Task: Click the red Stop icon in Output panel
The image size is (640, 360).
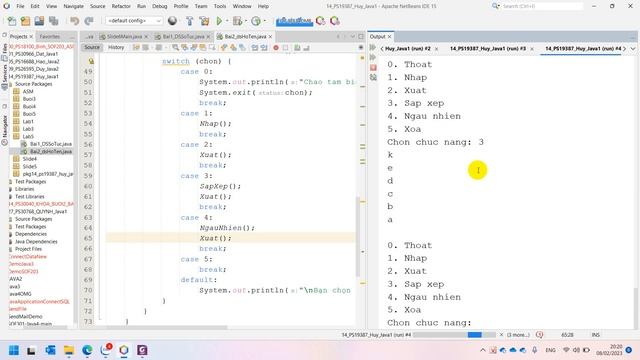Action: 373,67
